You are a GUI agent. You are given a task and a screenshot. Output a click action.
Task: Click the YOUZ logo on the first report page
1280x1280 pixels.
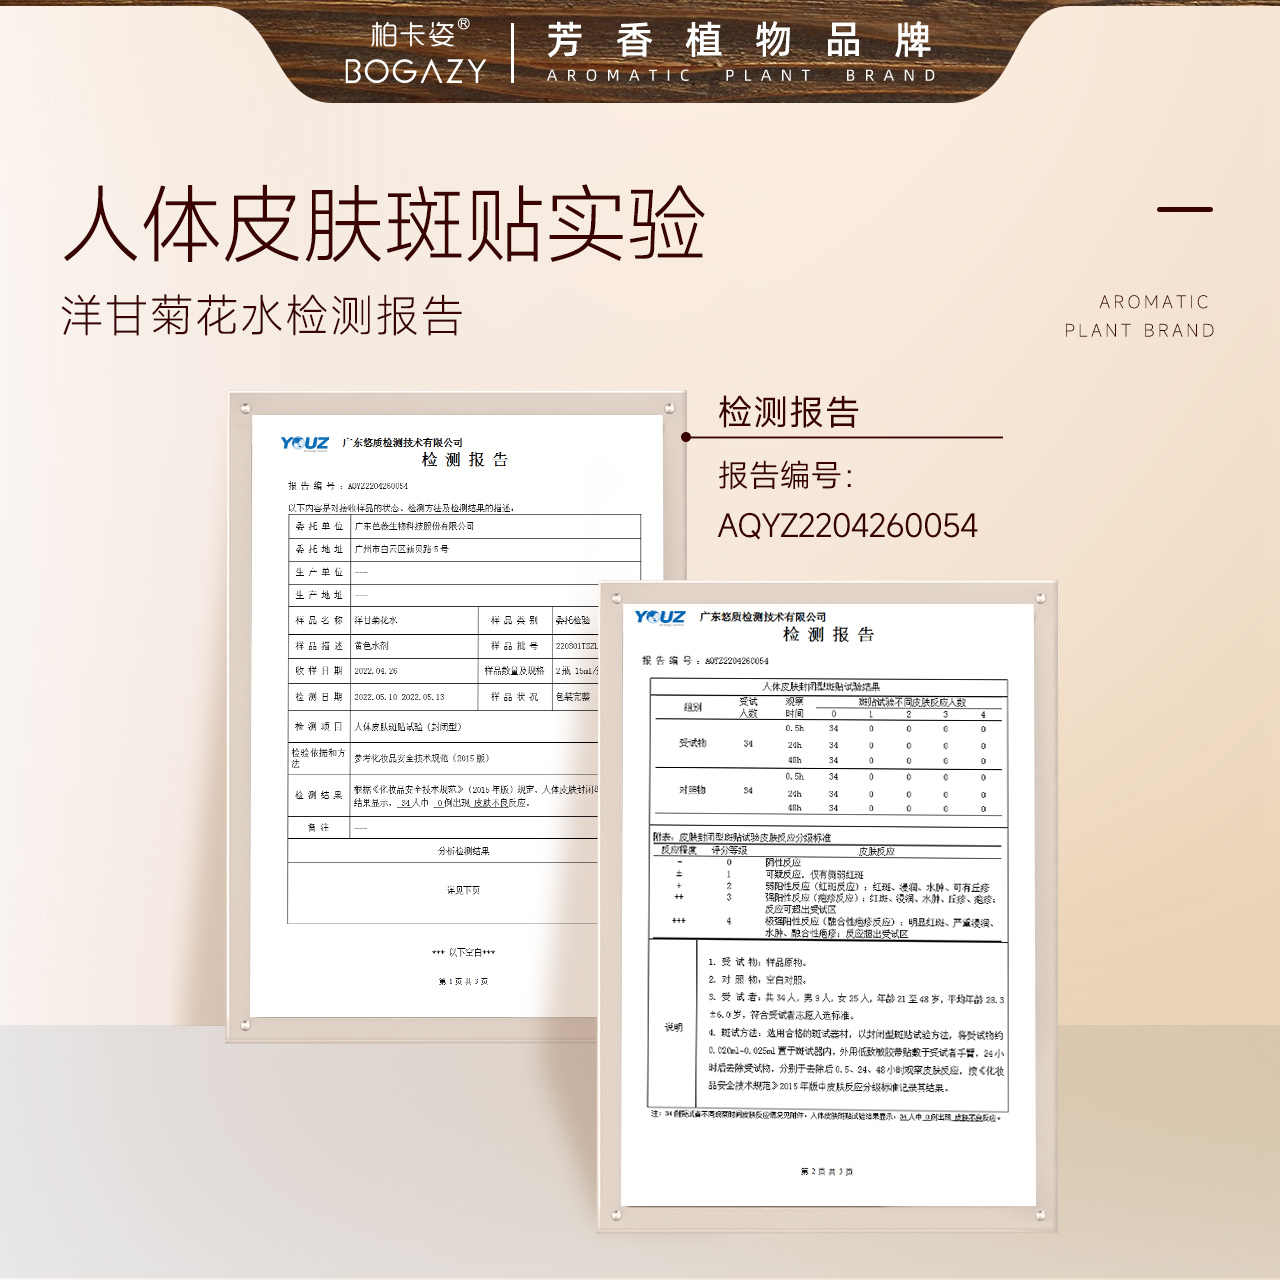coord(304,444)
